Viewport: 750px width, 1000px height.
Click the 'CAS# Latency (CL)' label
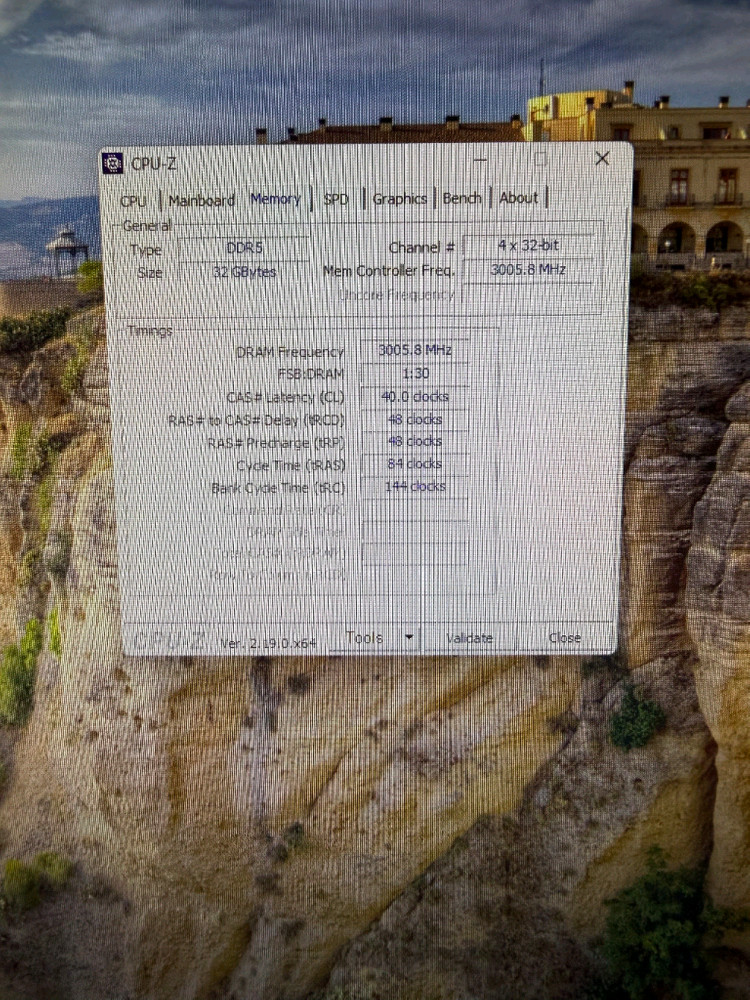tap(285, 397)
